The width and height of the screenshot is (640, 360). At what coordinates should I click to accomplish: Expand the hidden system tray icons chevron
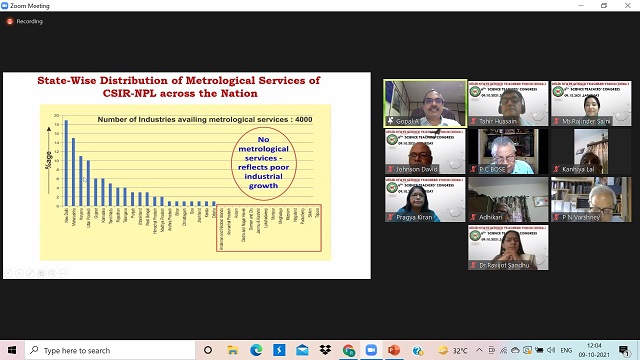coord(479,350)
